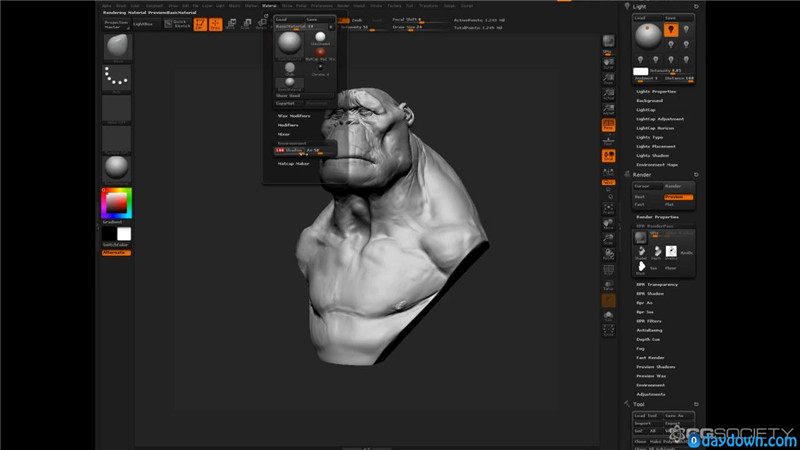Screen dimensions: 800x450
Task: Adjust the Distance light slider
Action: [679, 79]
